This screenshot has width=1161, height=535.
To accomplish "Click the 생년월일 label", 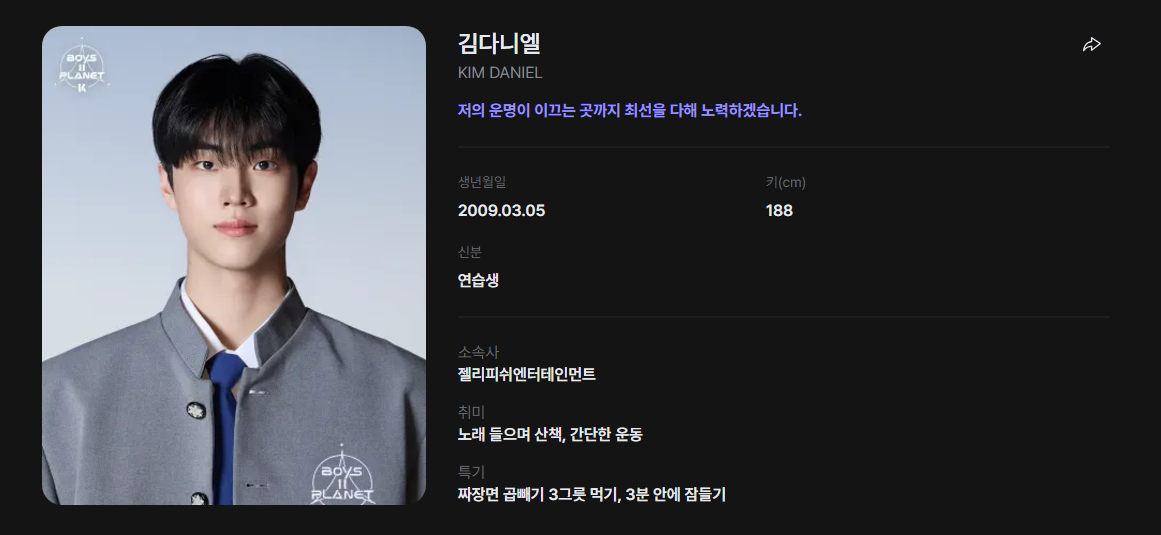I will 482,182.
